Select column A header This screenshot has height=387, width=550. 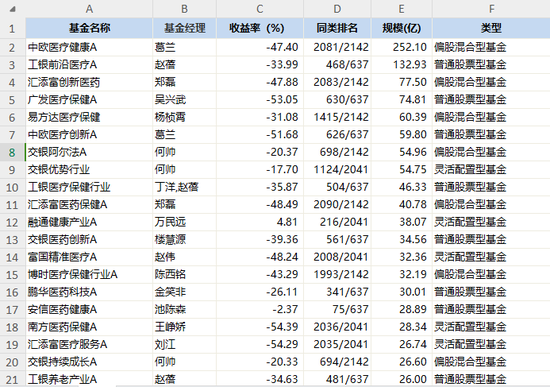coord(89,9)
